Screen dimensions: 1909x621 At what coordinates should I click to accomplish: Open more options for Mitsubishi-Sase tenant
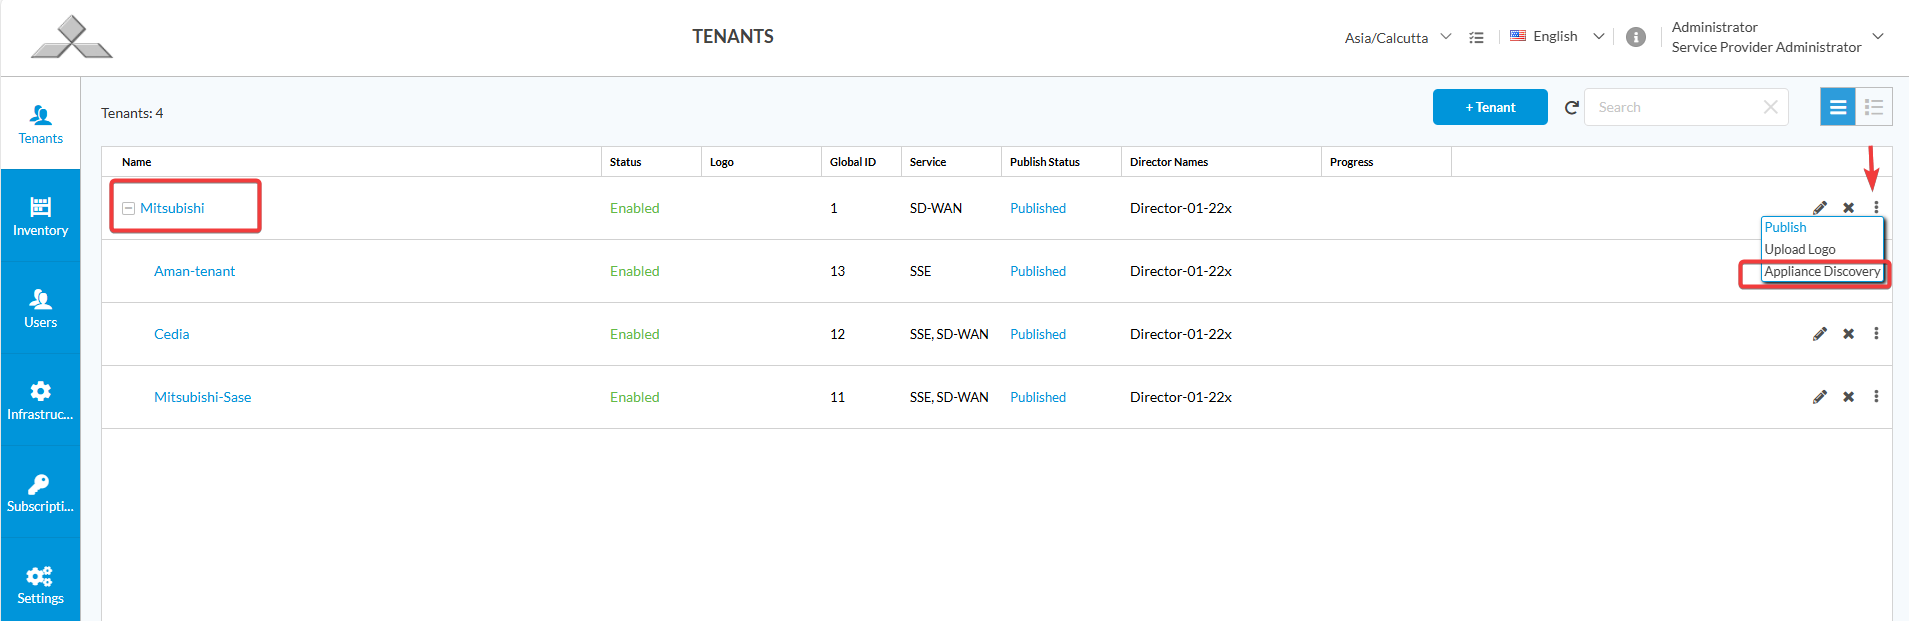[x=1876, y=397]
